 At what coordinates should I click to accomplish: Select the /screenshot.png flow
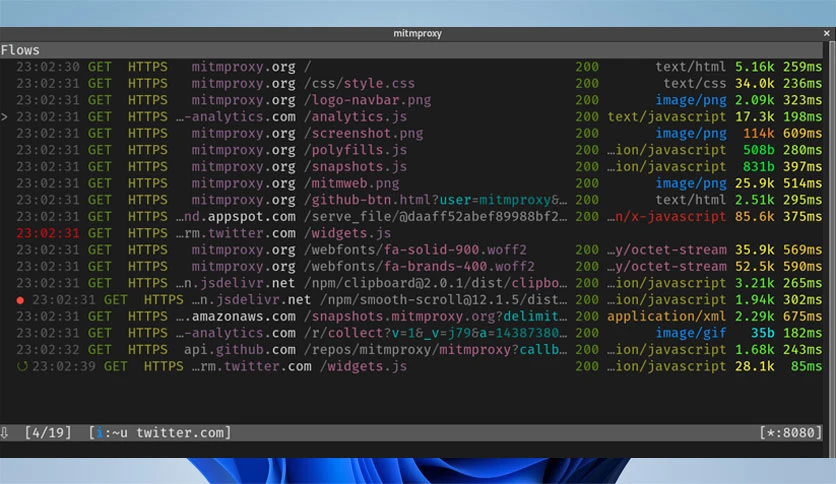(411, 133)
